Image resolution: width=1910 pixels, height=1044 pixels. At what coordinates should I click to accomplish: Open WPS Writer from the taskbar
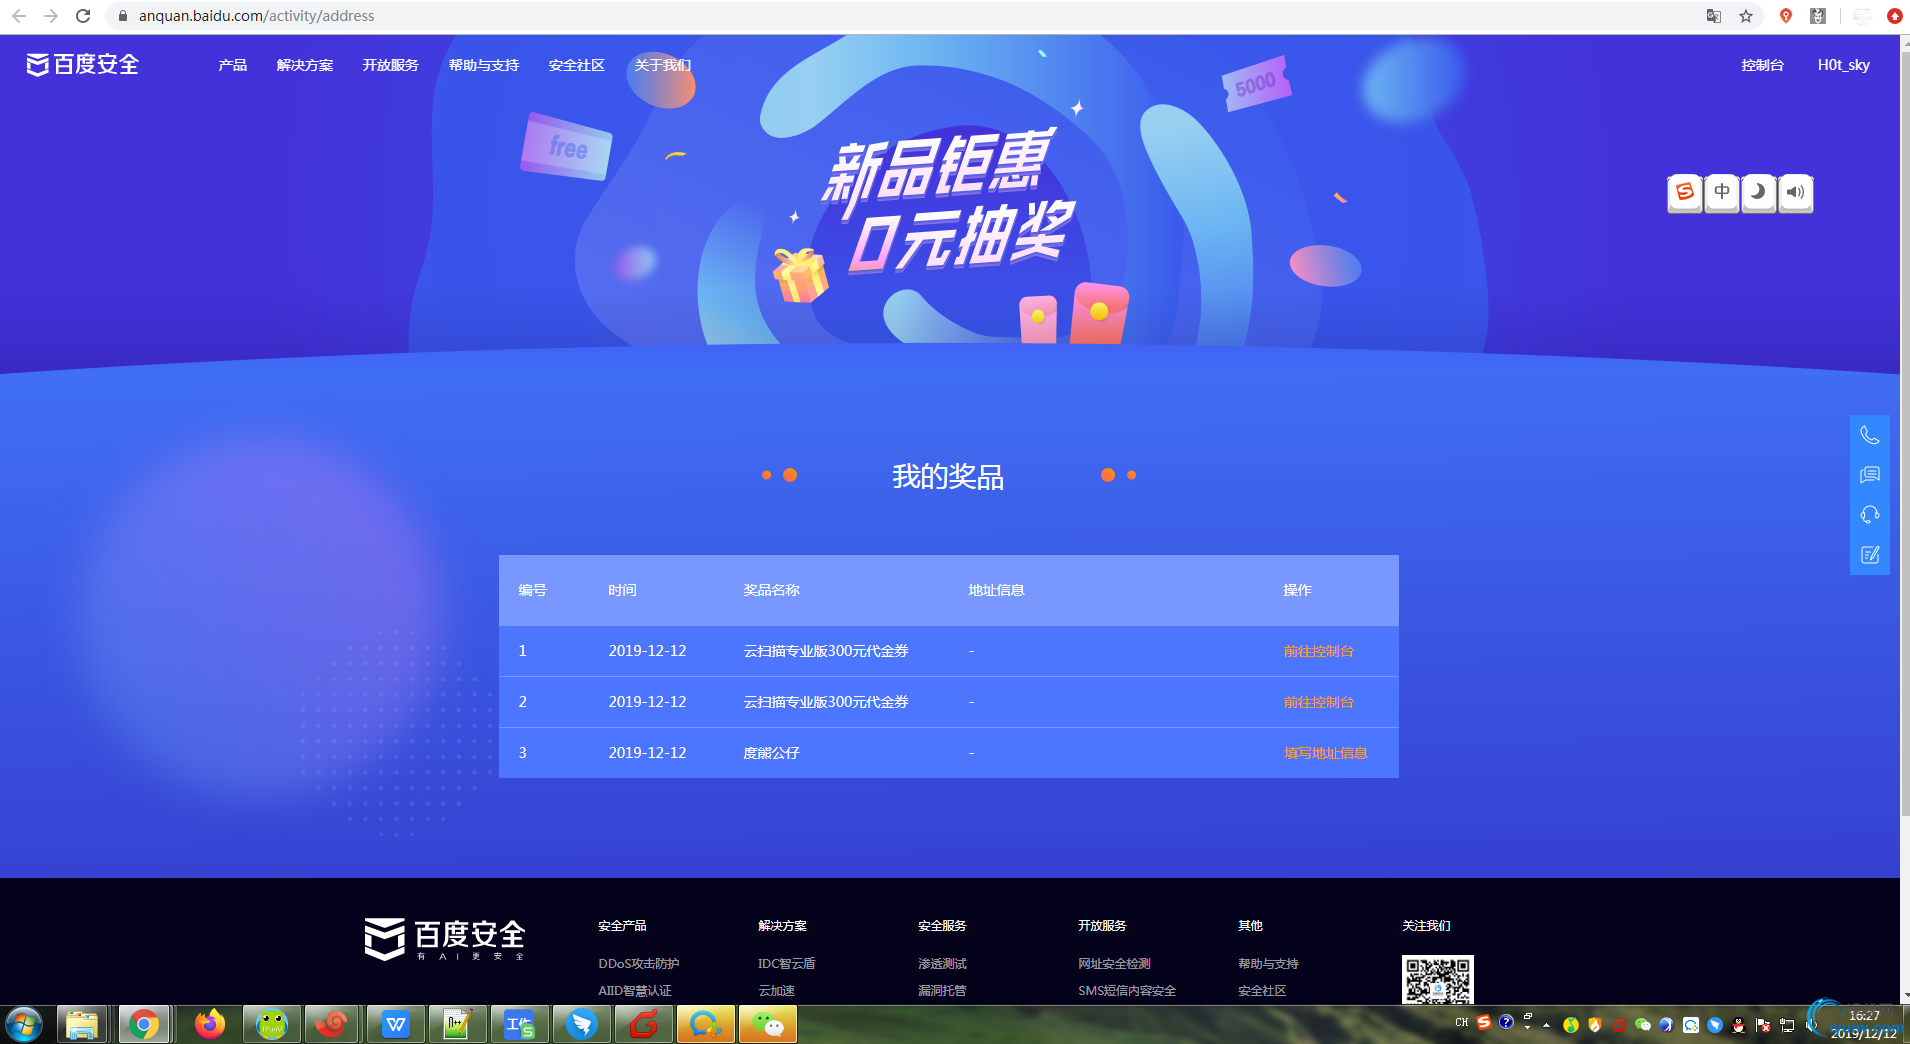coord(396,1025)
